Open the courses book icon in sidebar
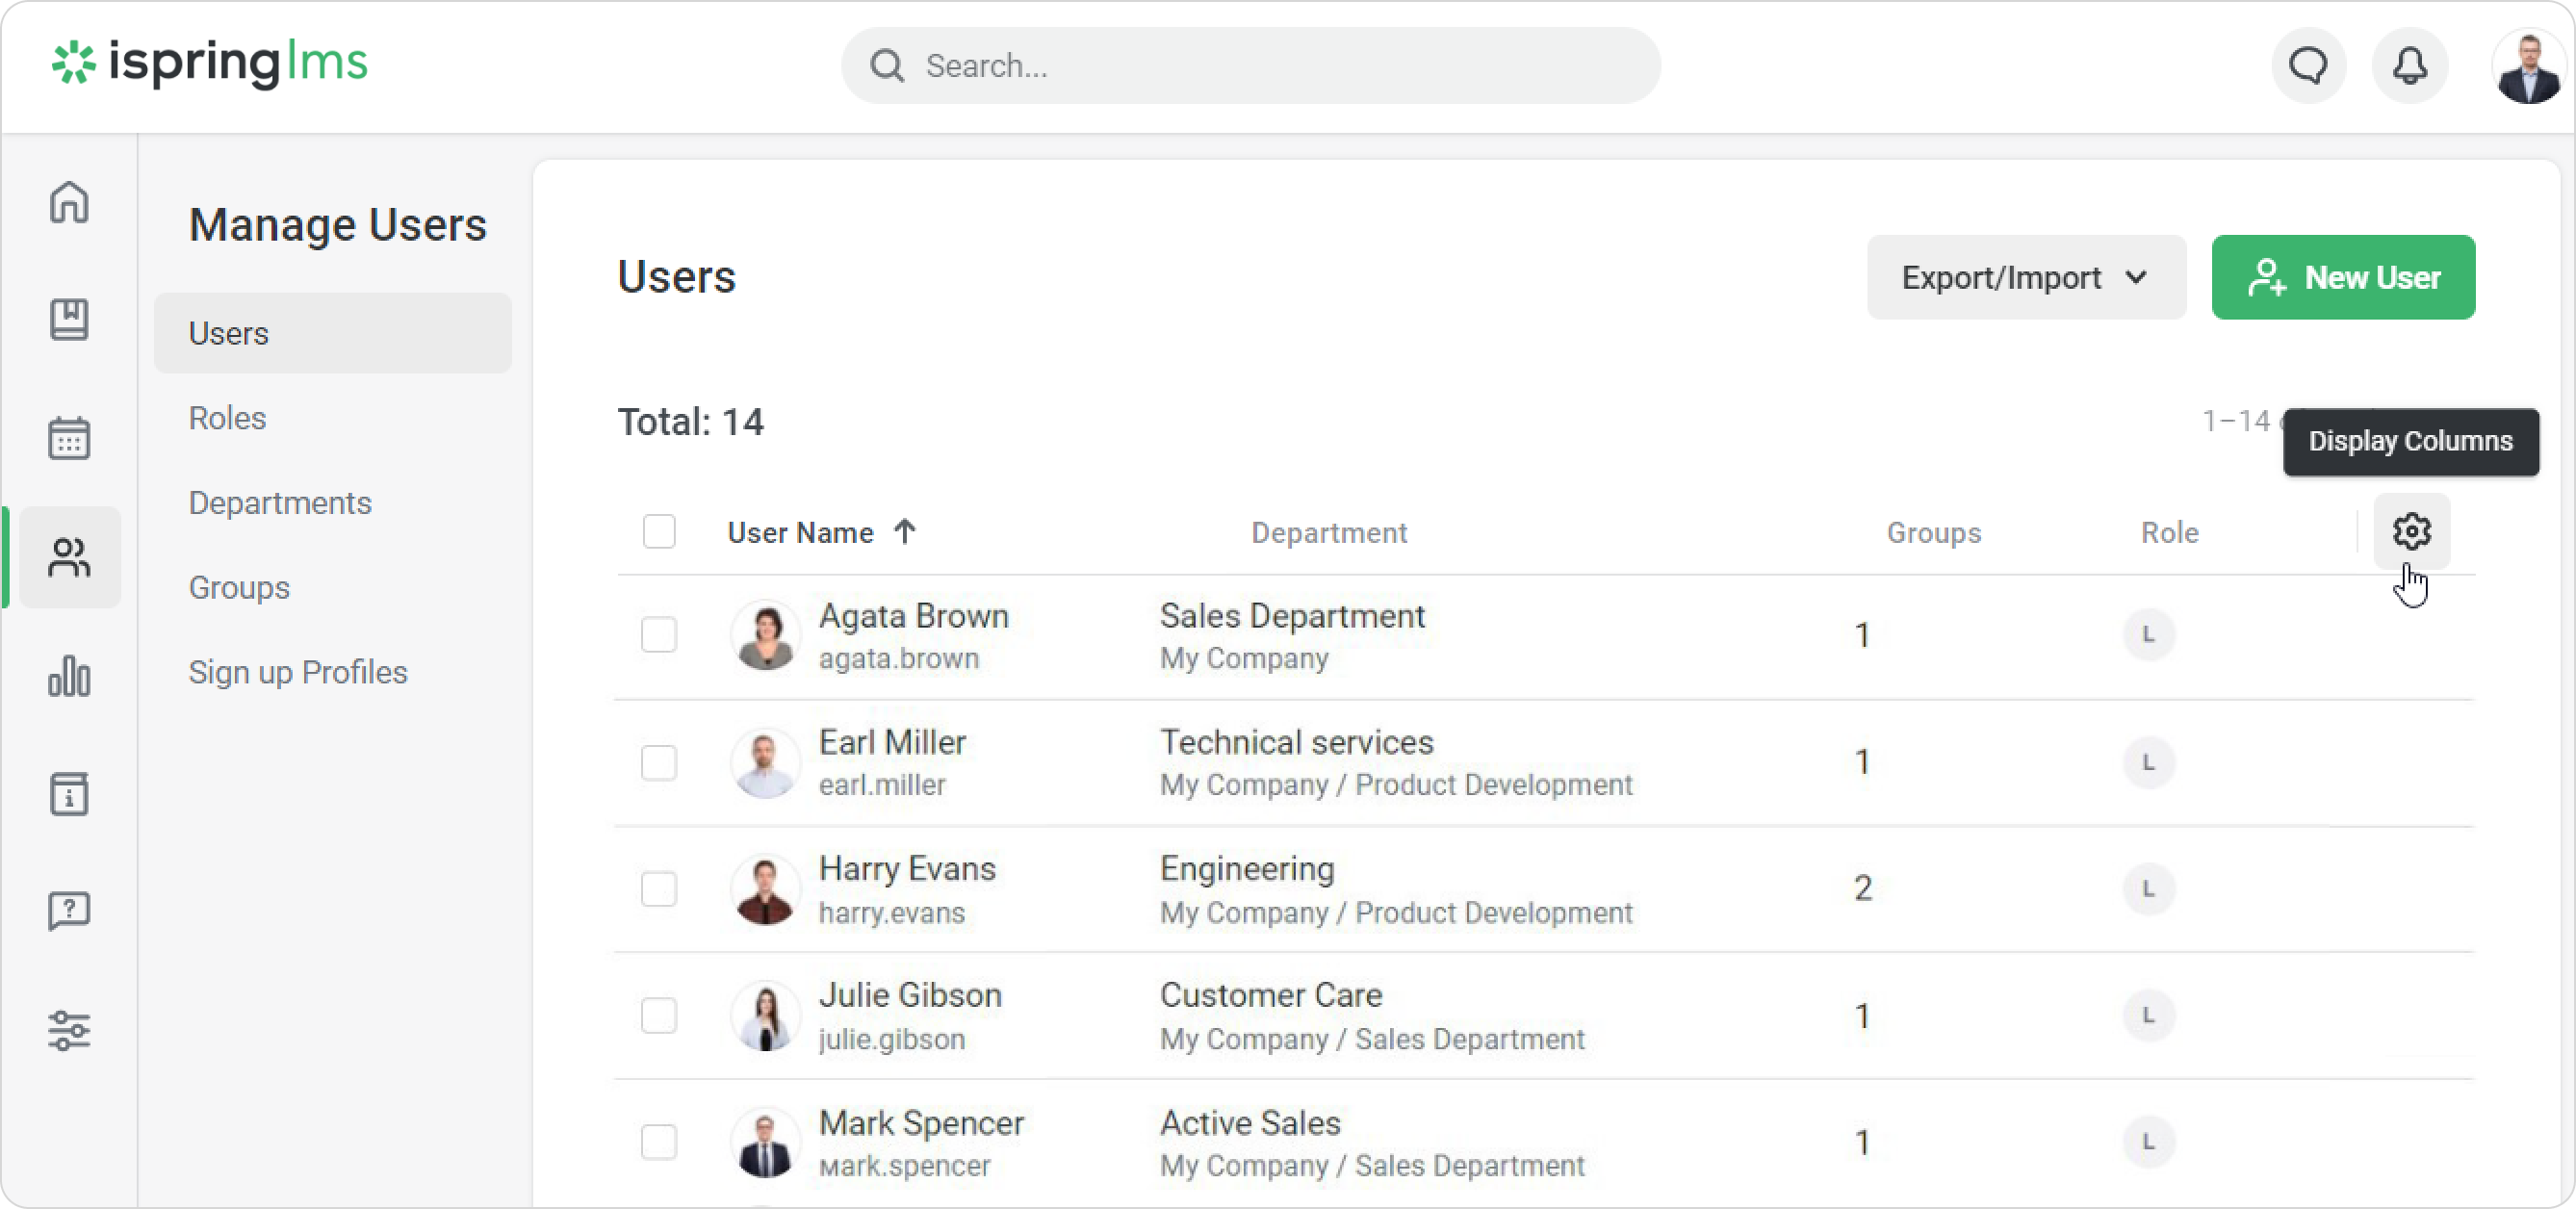Image resolution: width=2576 pixels, height=1209 pixels. [x=69, y=319]
